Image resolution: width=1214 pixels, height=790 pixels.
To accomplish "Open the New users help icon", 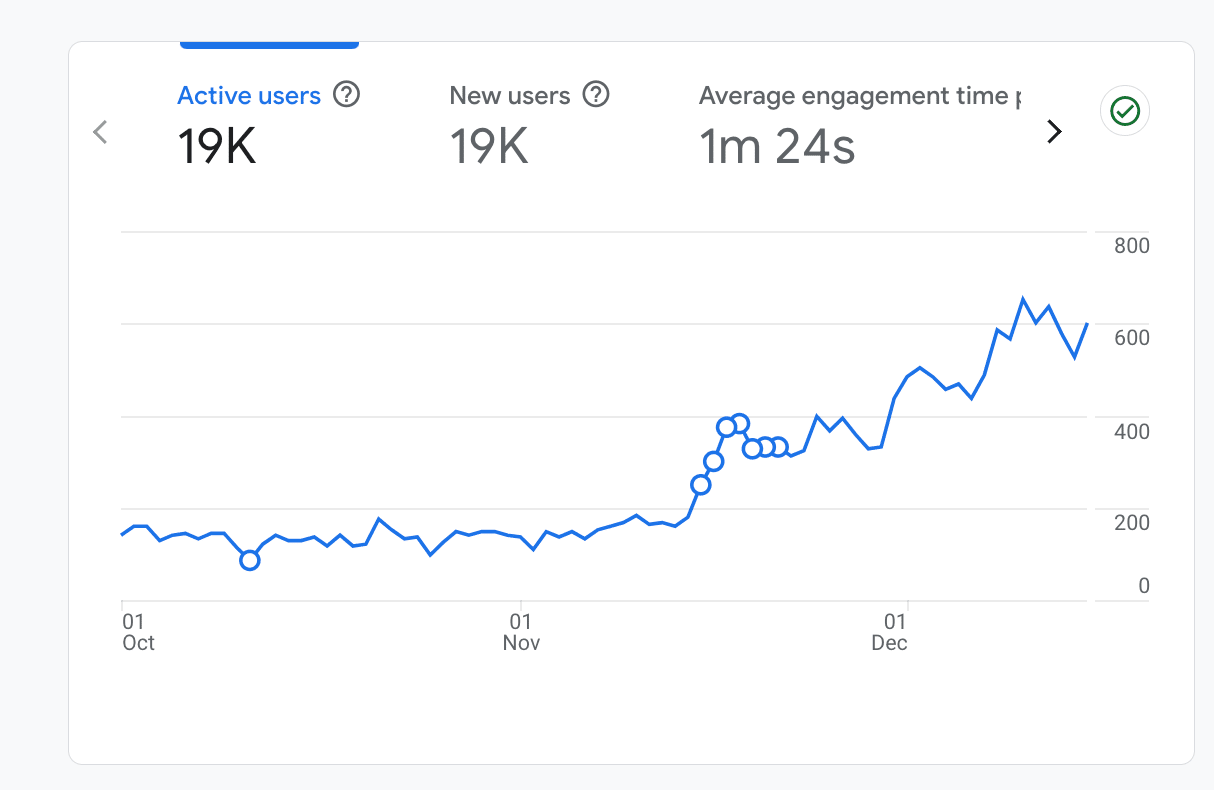I will click(x=596, y=95).
